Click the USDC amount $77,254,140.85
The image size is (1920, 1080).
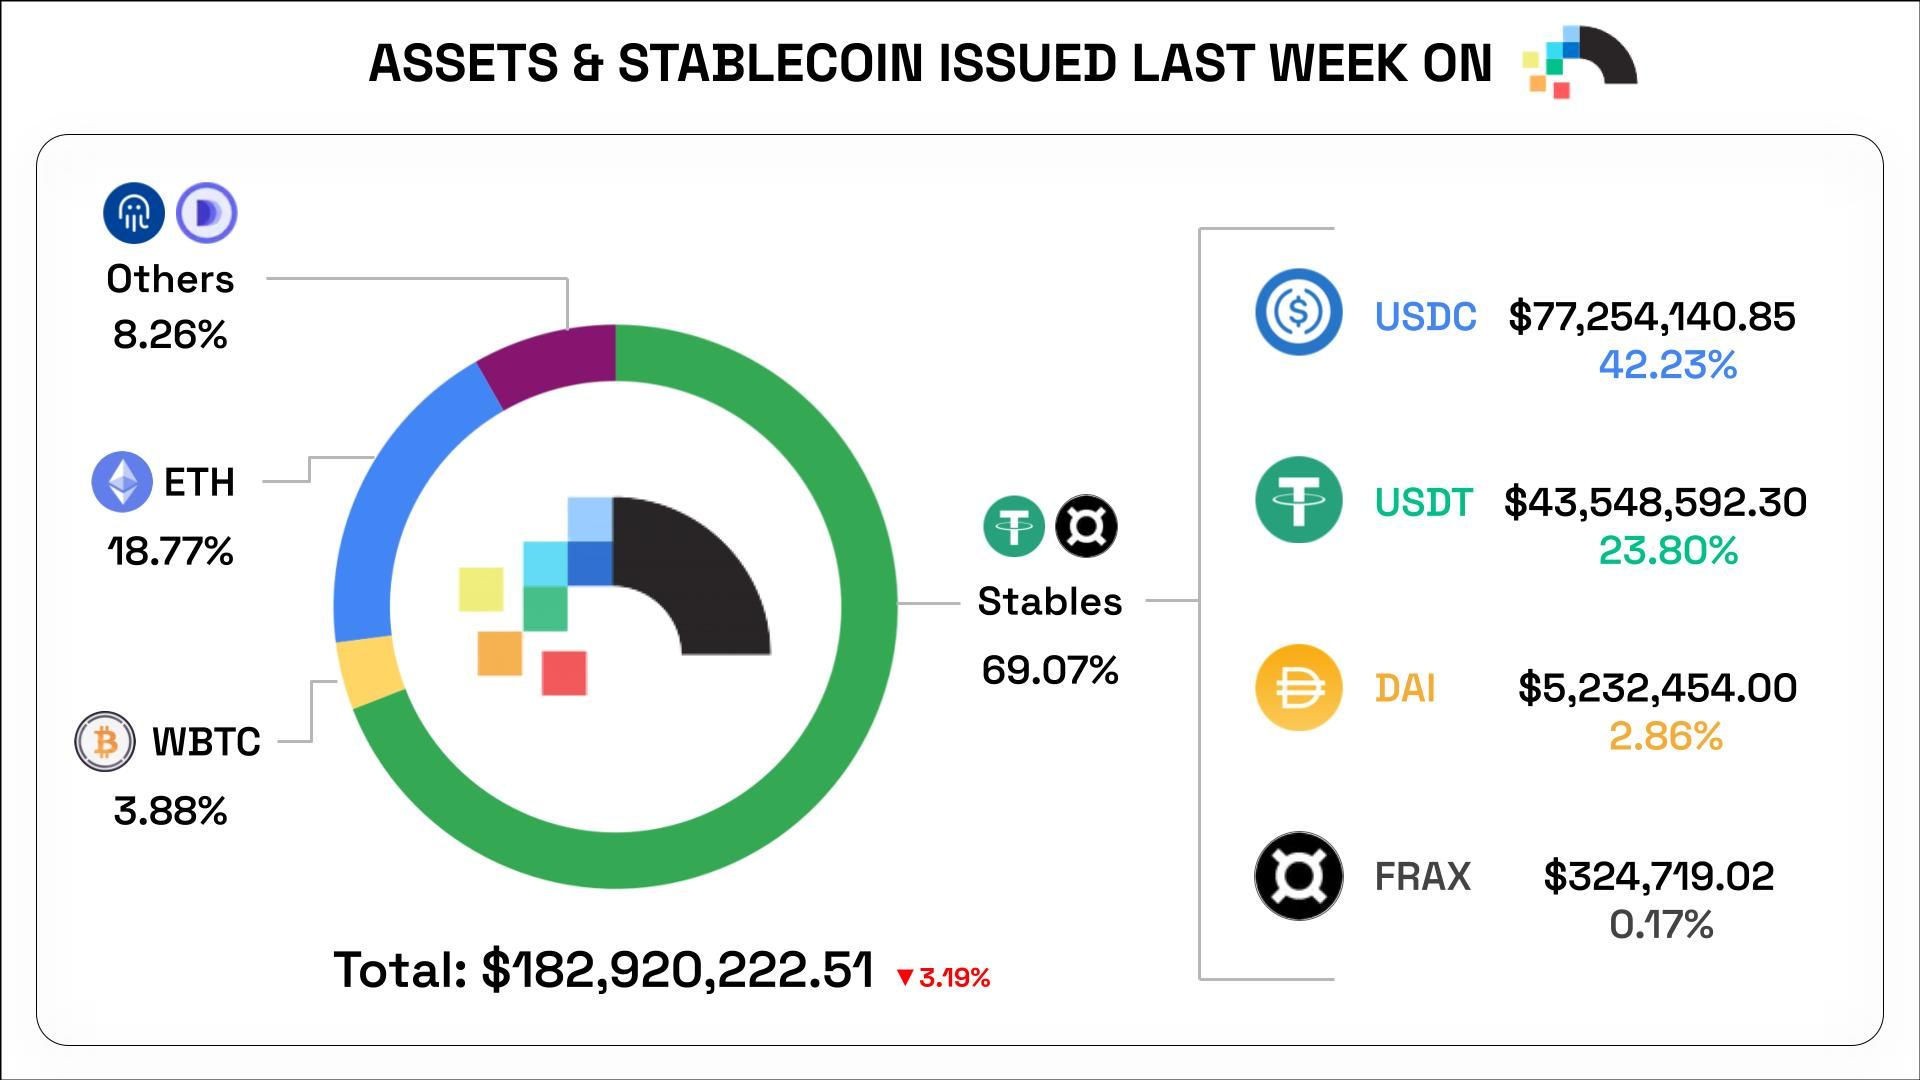[x=1652, y=317]
